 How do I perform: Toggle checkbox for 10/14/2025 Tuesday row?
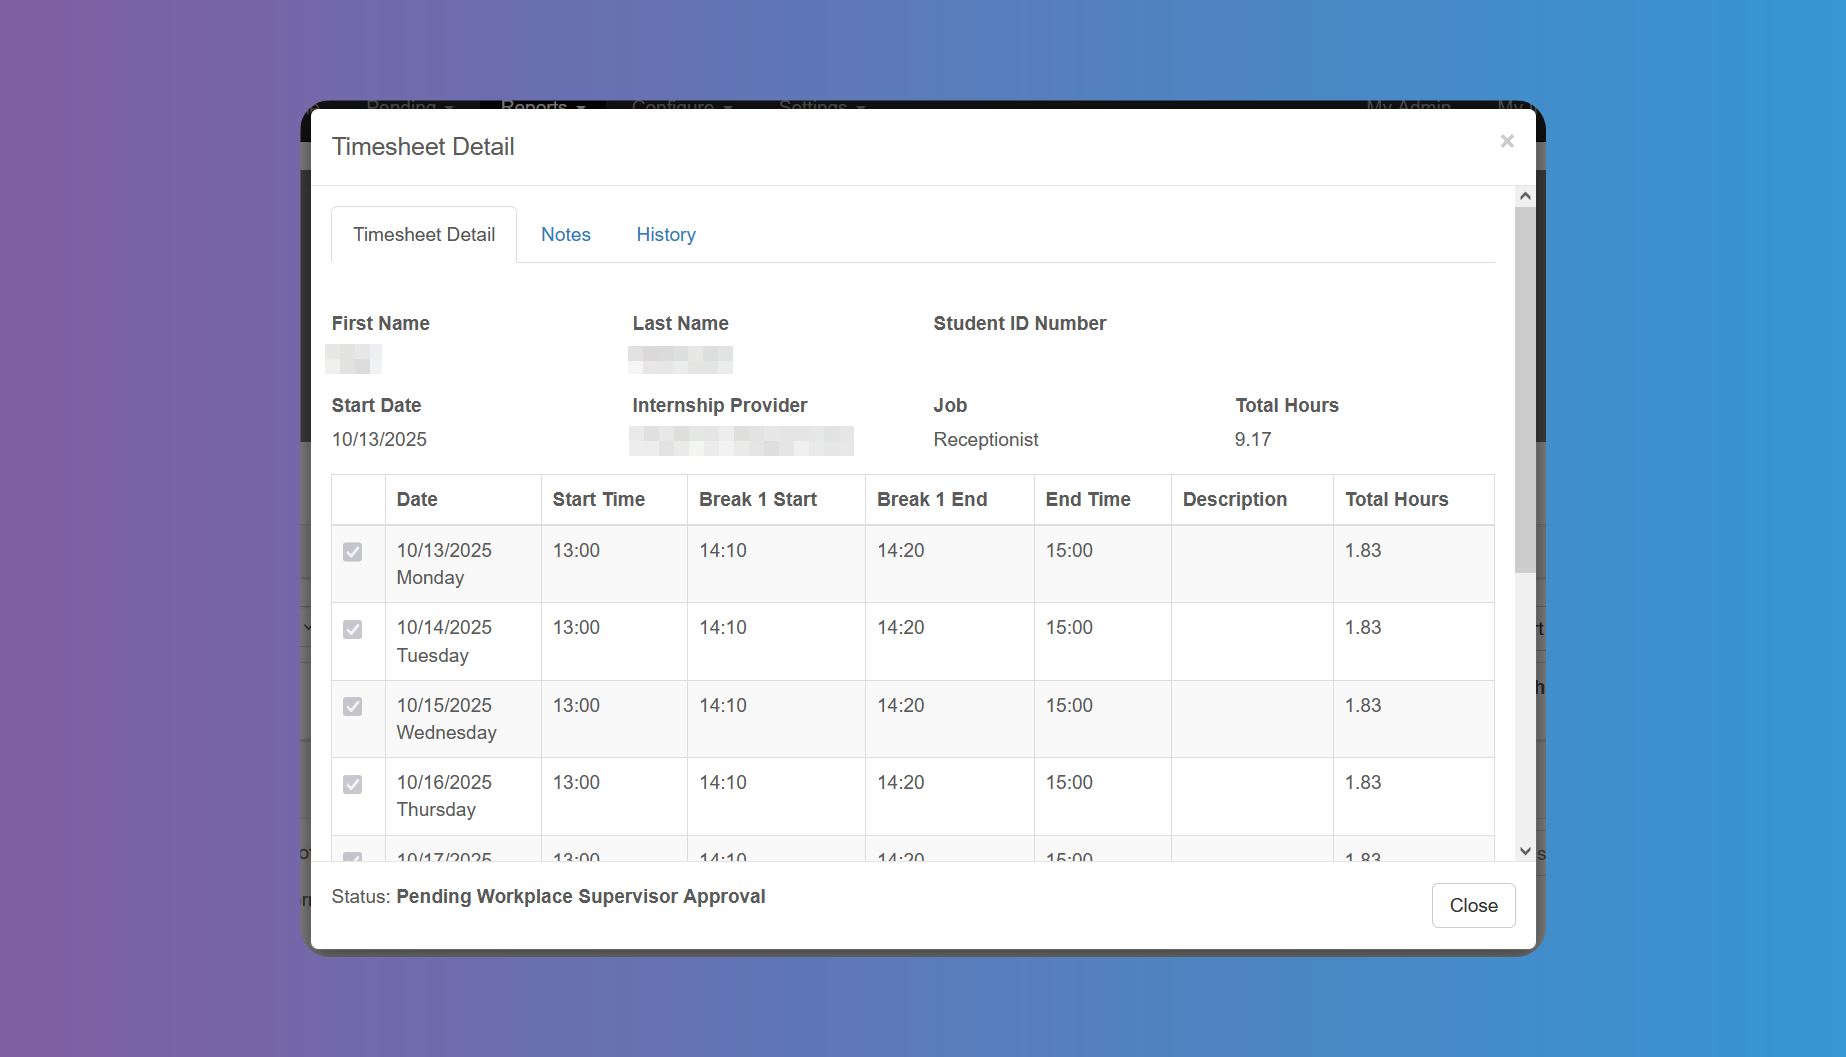click(x=352, y=629)
